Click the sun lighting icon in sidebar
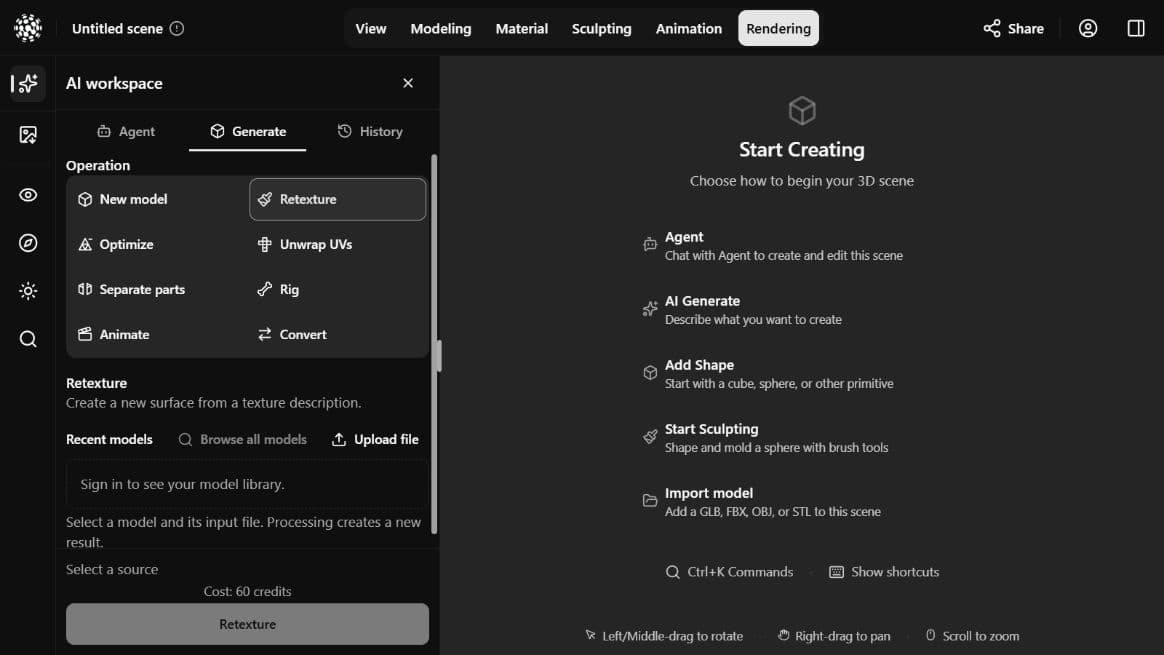Screen dimensions: 1164x655 tap(28, 290)
